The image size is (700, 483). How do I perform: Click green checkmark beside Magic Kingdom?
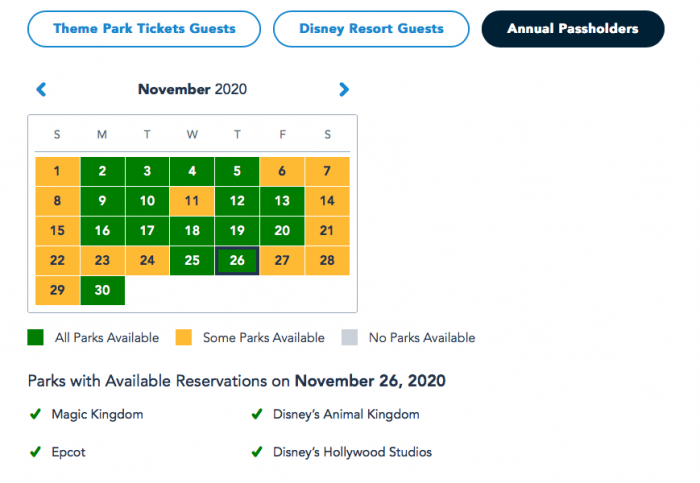click(x=35, y=414)
